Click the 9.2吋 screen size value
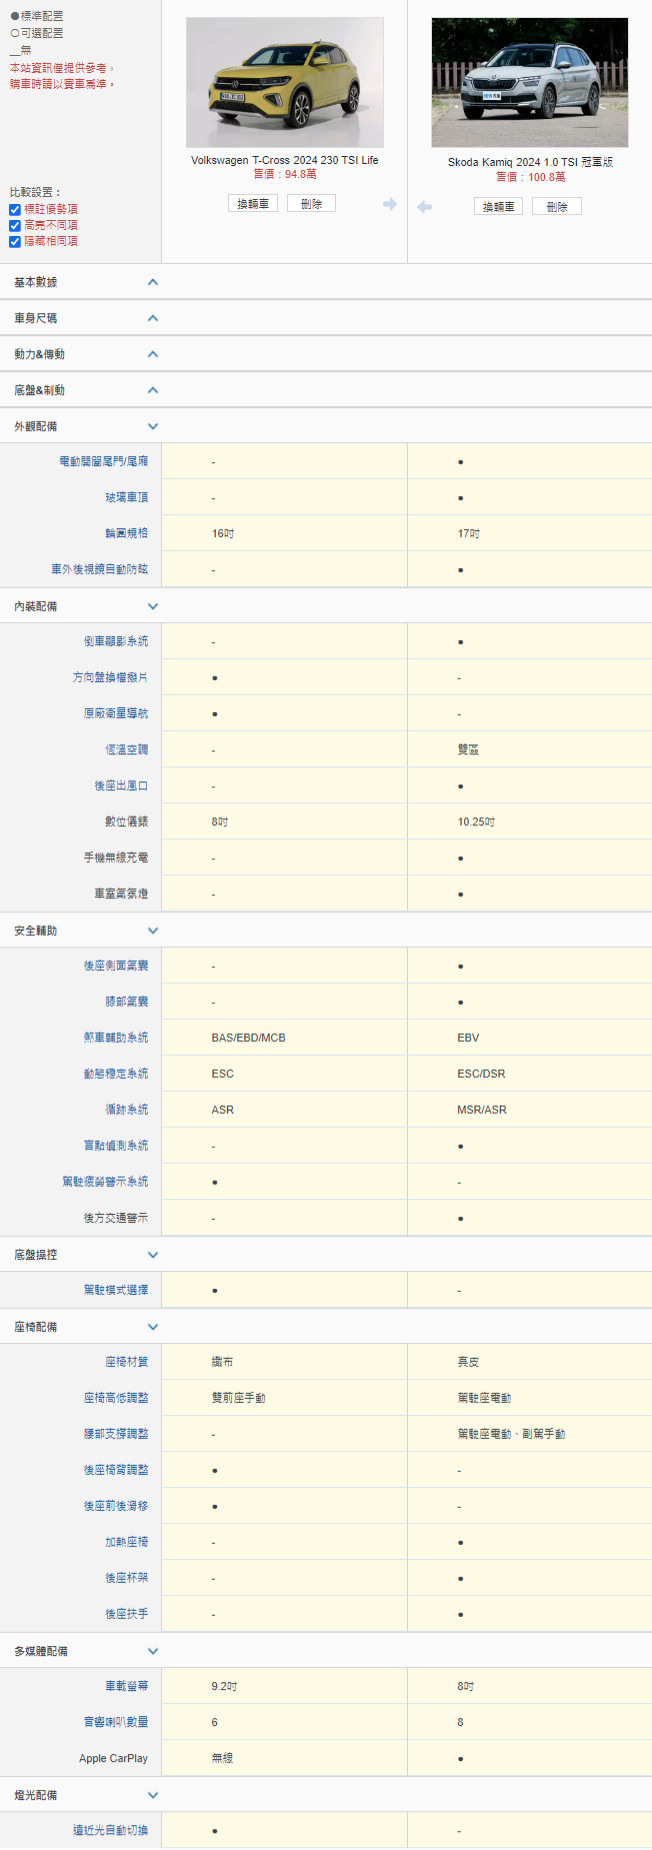This screenshot has width=652, height=1850. (x=224, y=1686)
